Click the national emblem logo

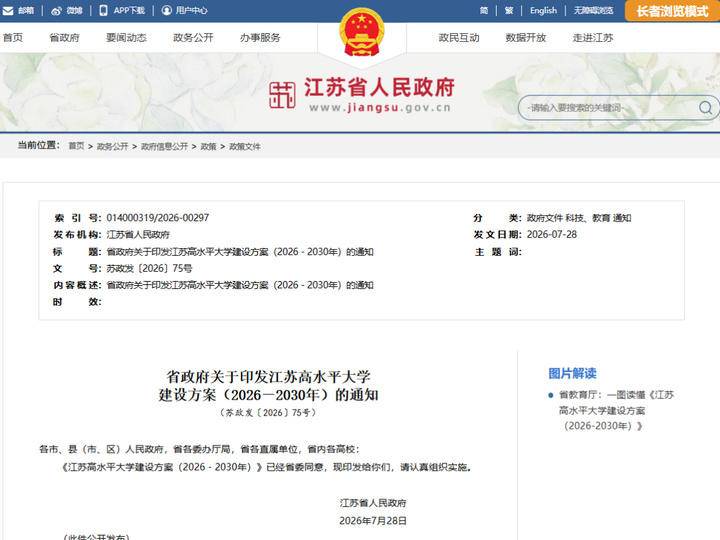pos(361,32)
